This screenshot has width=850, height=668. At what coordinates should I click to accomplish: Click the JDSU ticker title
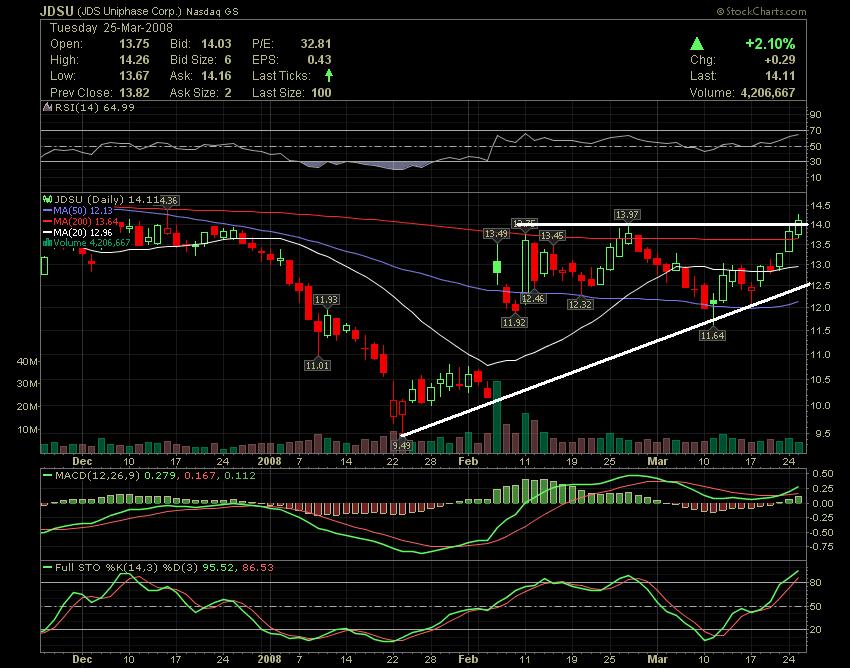[57, 11]
